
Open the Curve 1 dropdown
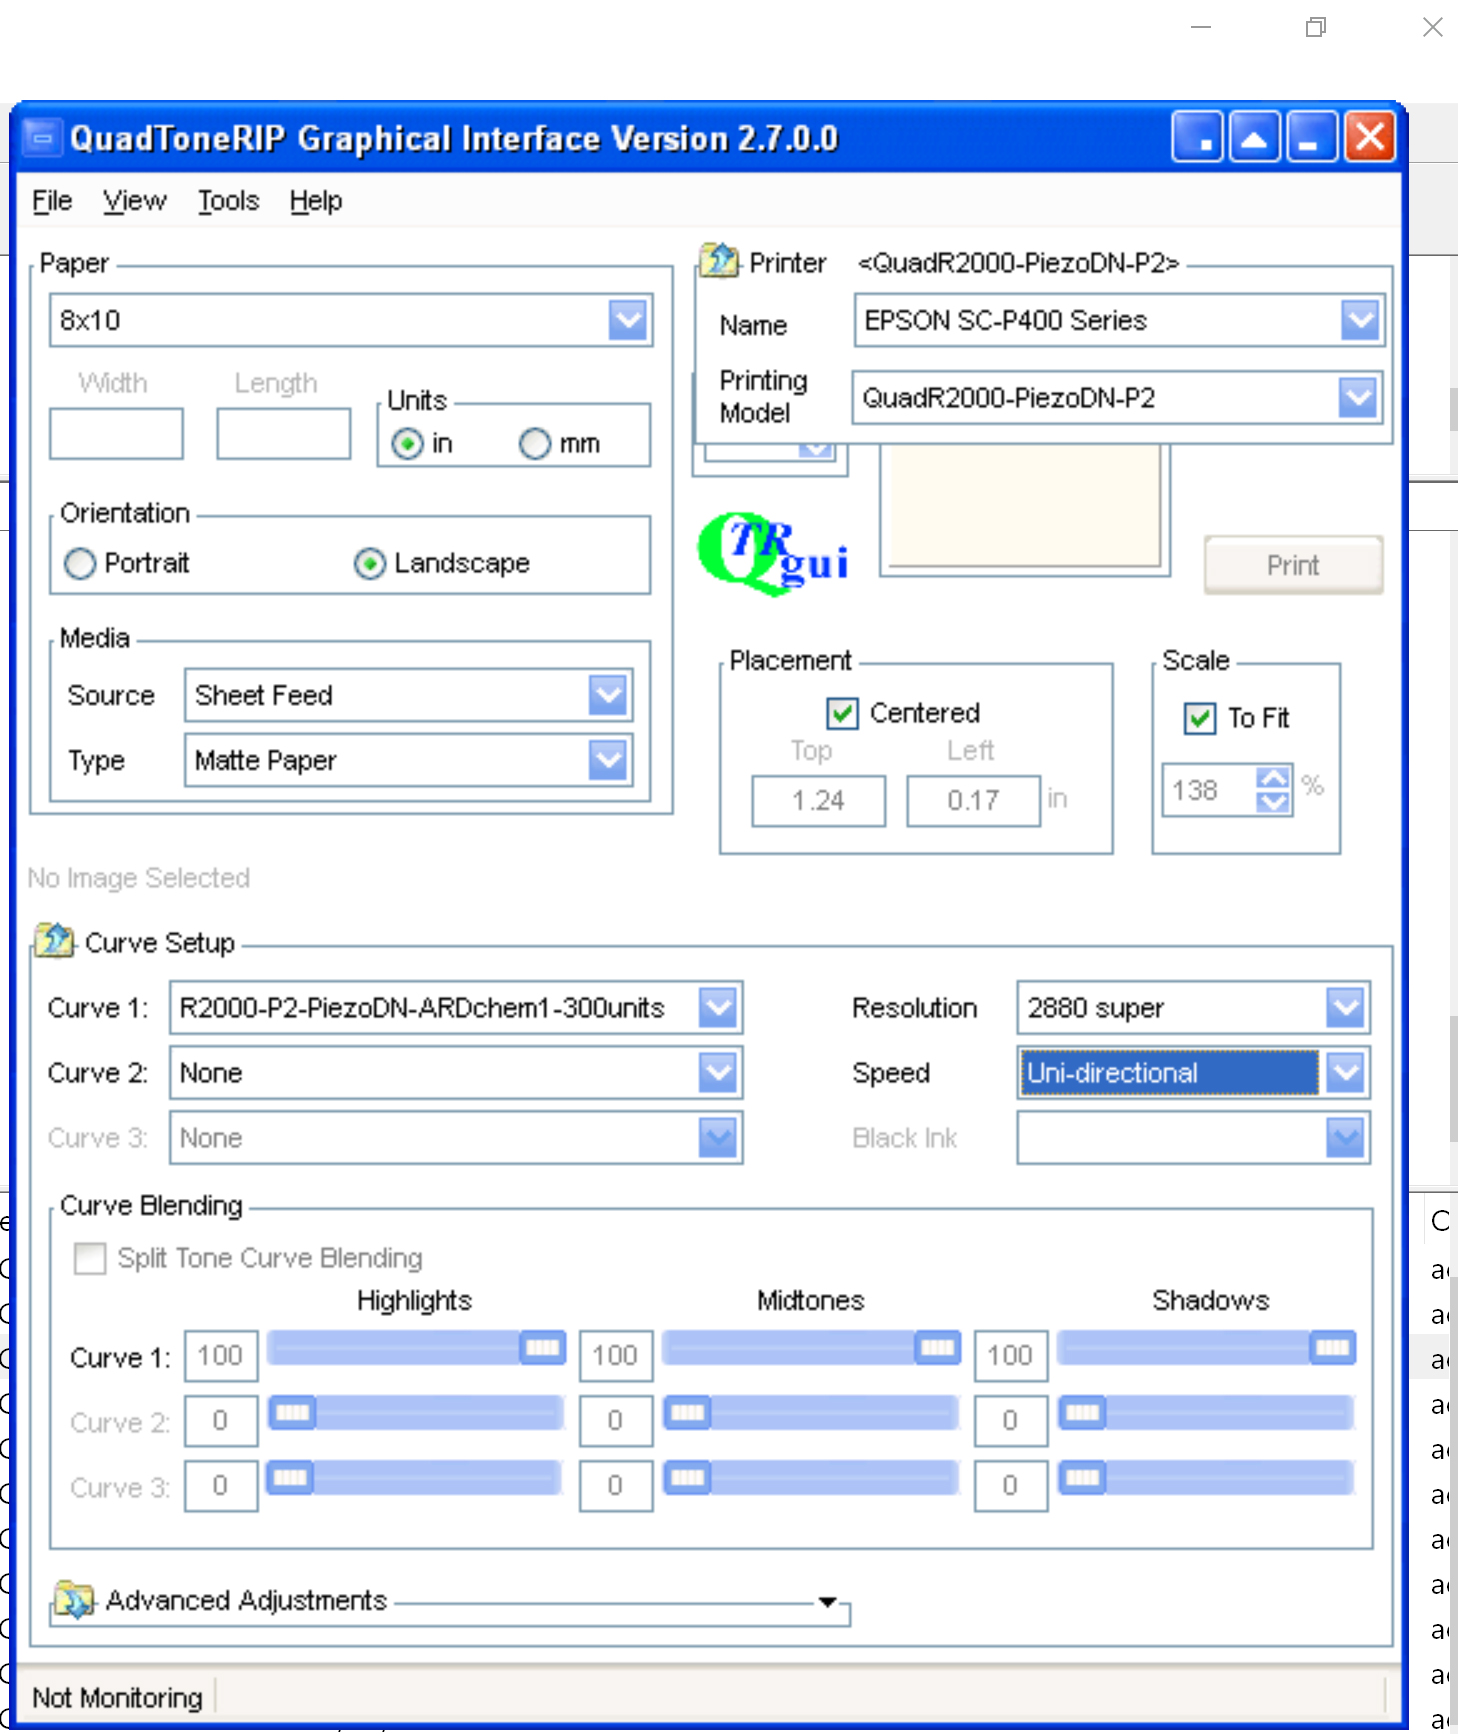coord(718,1008)
